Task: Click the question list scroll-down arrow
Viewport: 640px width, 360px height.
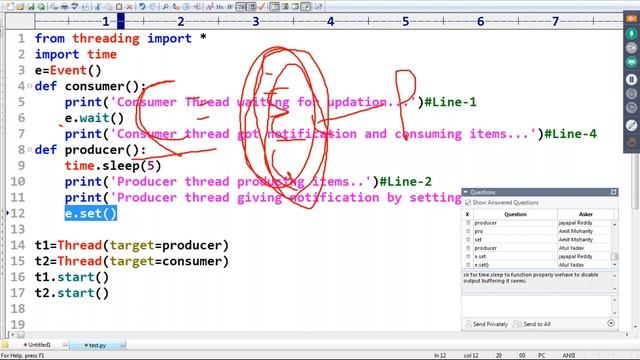Action: (615, 265)
